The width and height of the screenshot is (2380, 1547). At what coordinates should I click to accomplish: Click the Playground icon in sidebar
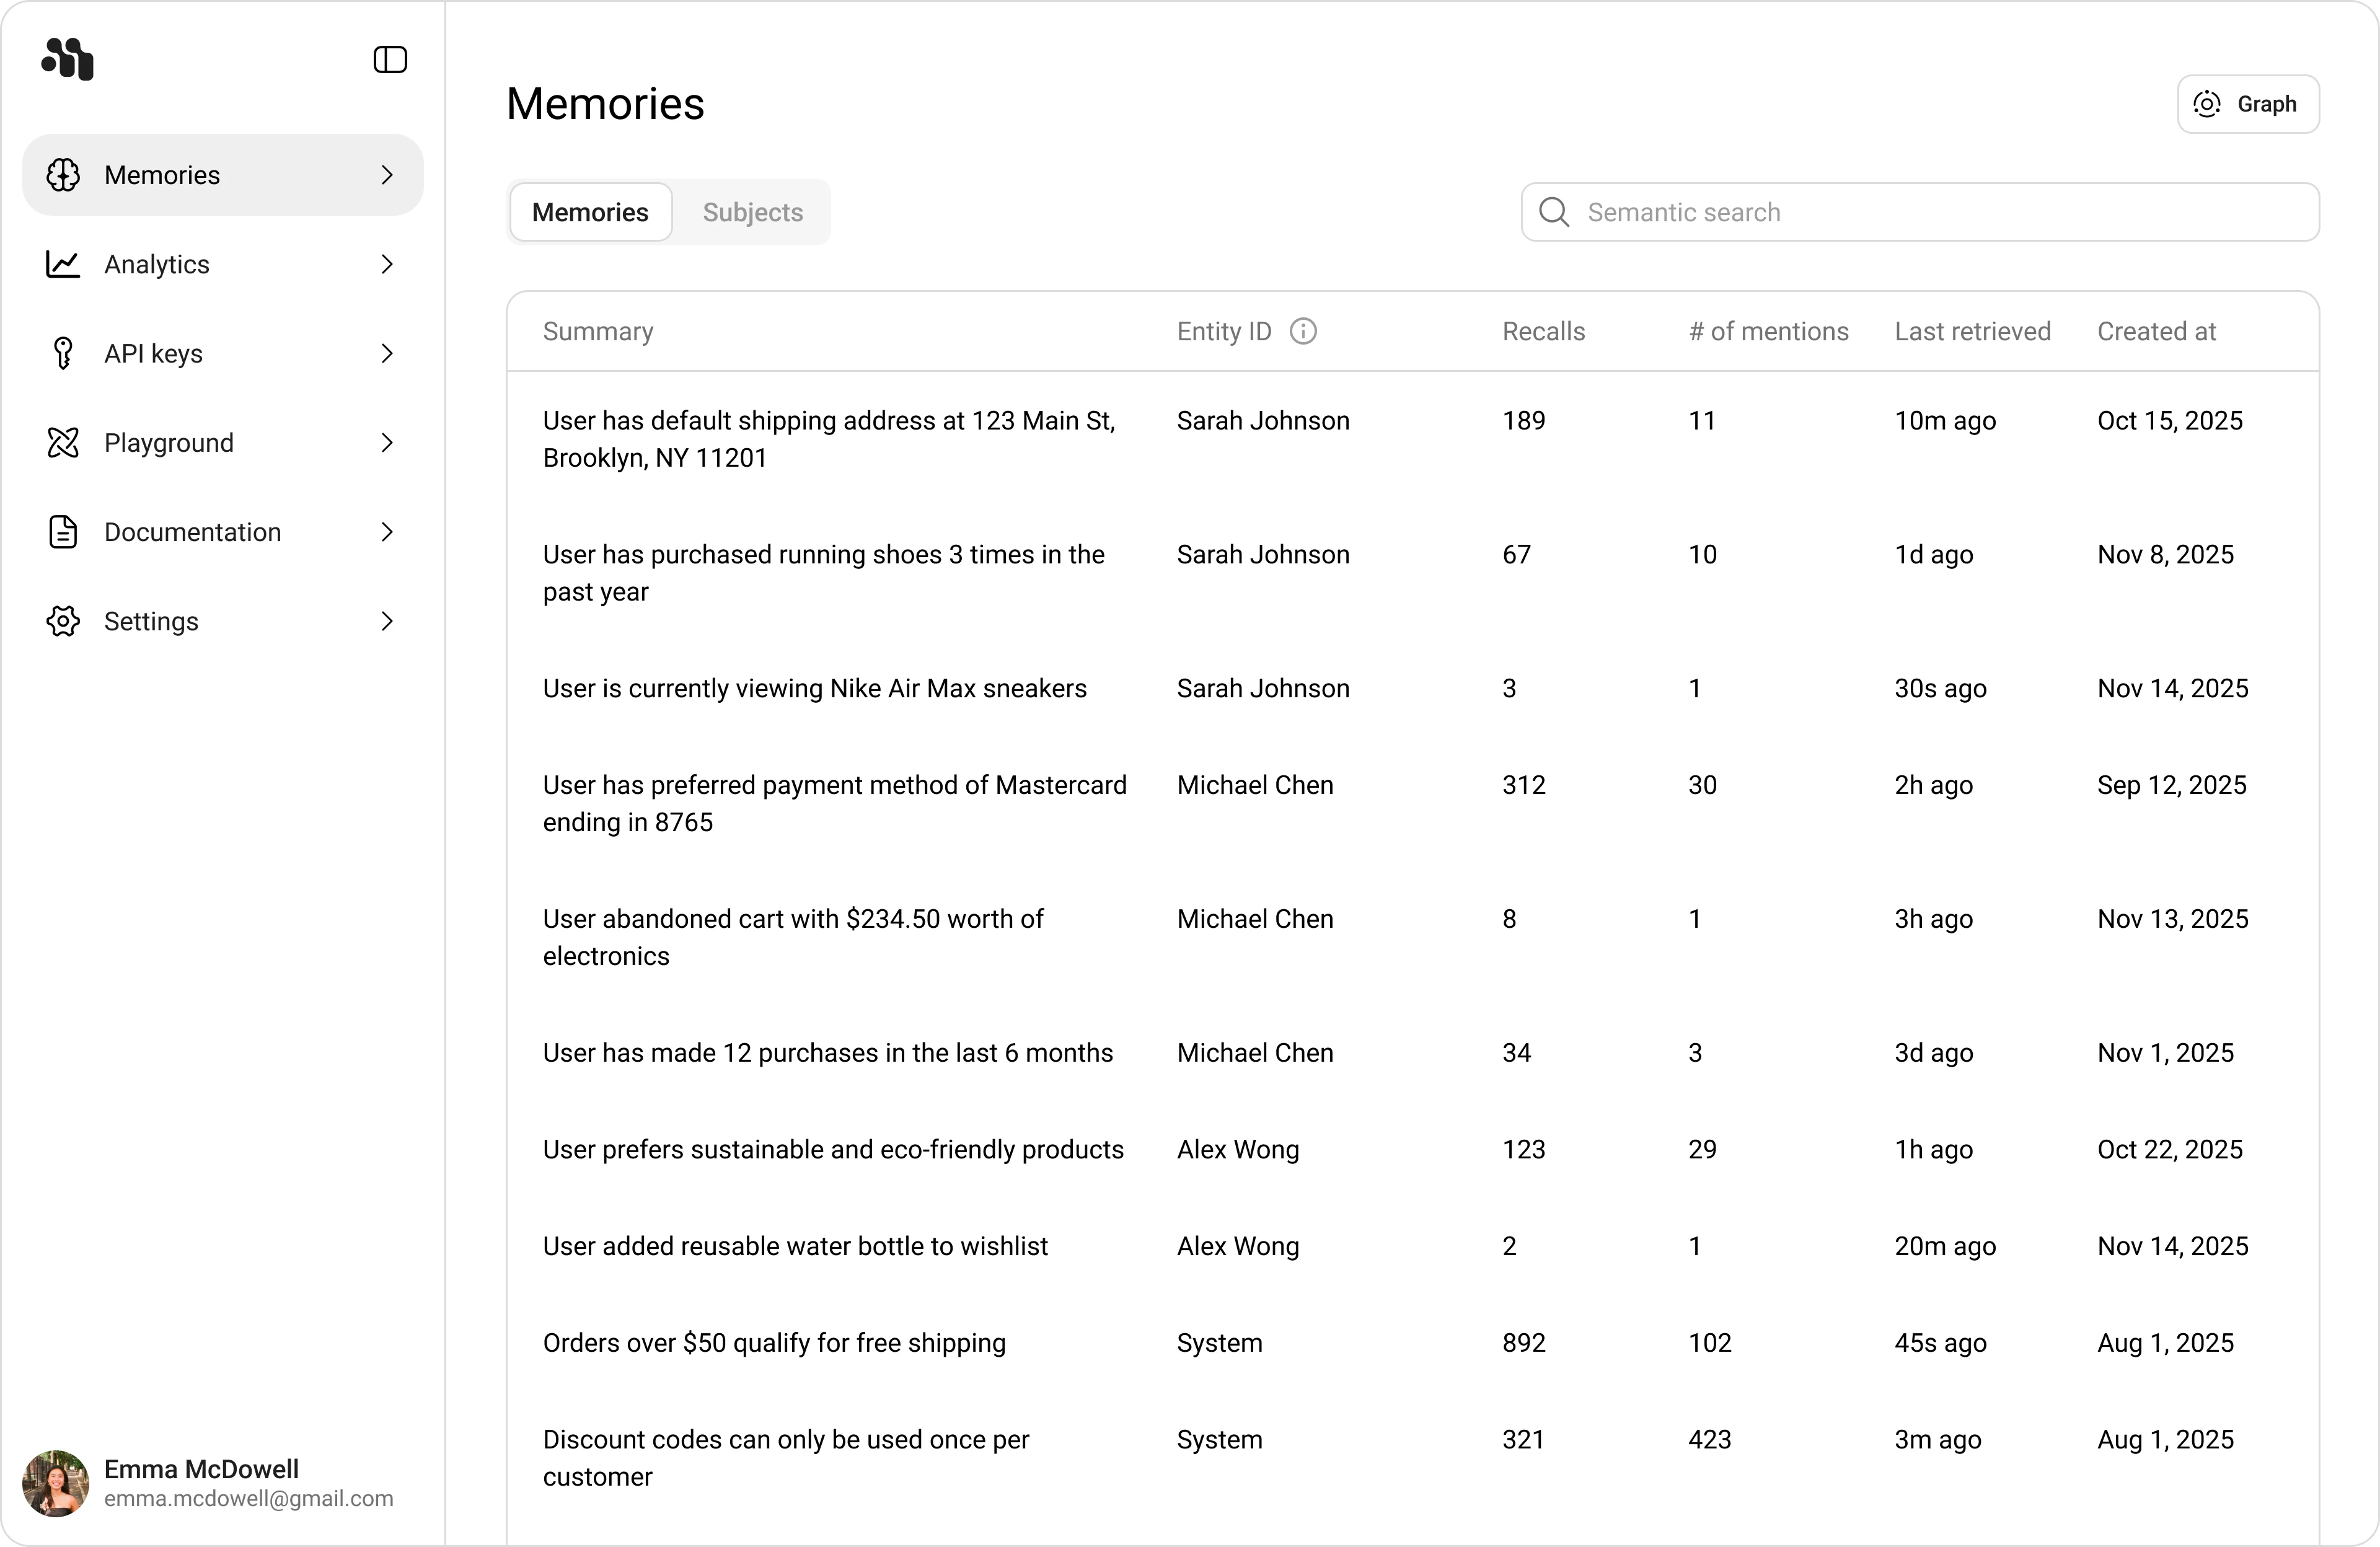tap(63, 442)
